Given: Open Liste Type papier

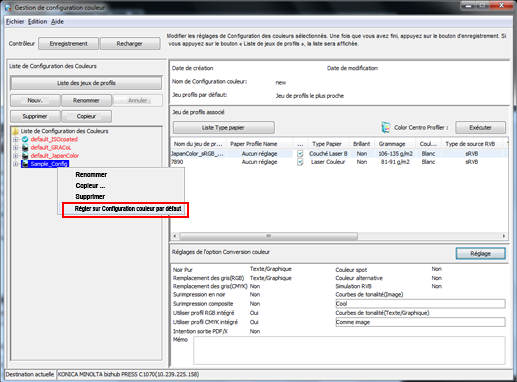Looking at the screenshot, I should (x=223, y=127).
